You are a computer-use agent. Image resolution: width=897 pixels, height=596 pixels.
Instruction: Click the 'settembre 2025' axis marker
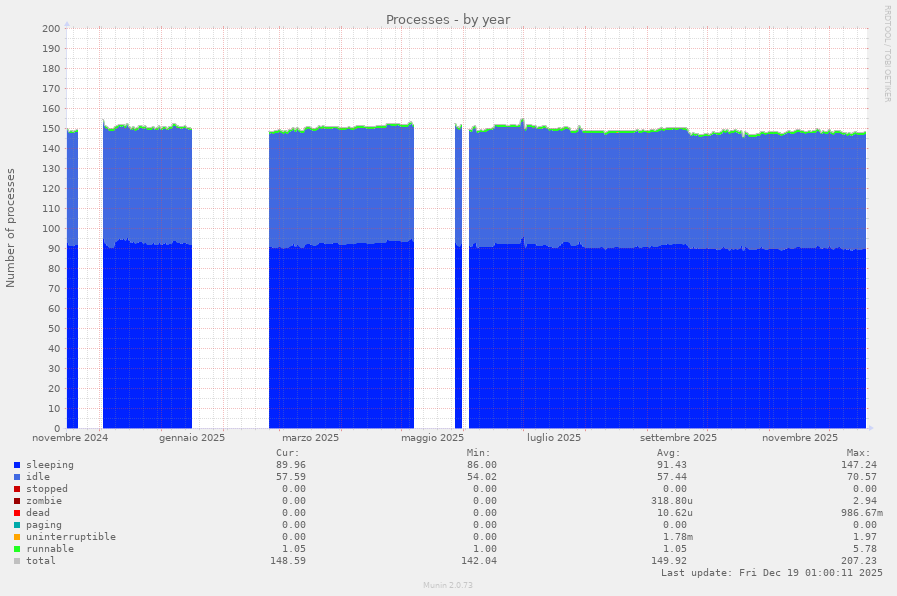(x=678, y=438)
